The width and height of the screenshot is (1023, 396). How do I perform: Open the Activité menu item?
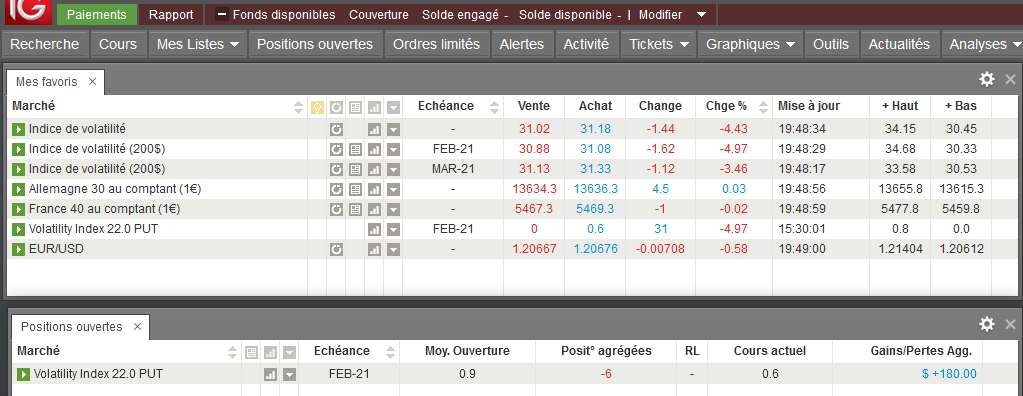(586, 44)
